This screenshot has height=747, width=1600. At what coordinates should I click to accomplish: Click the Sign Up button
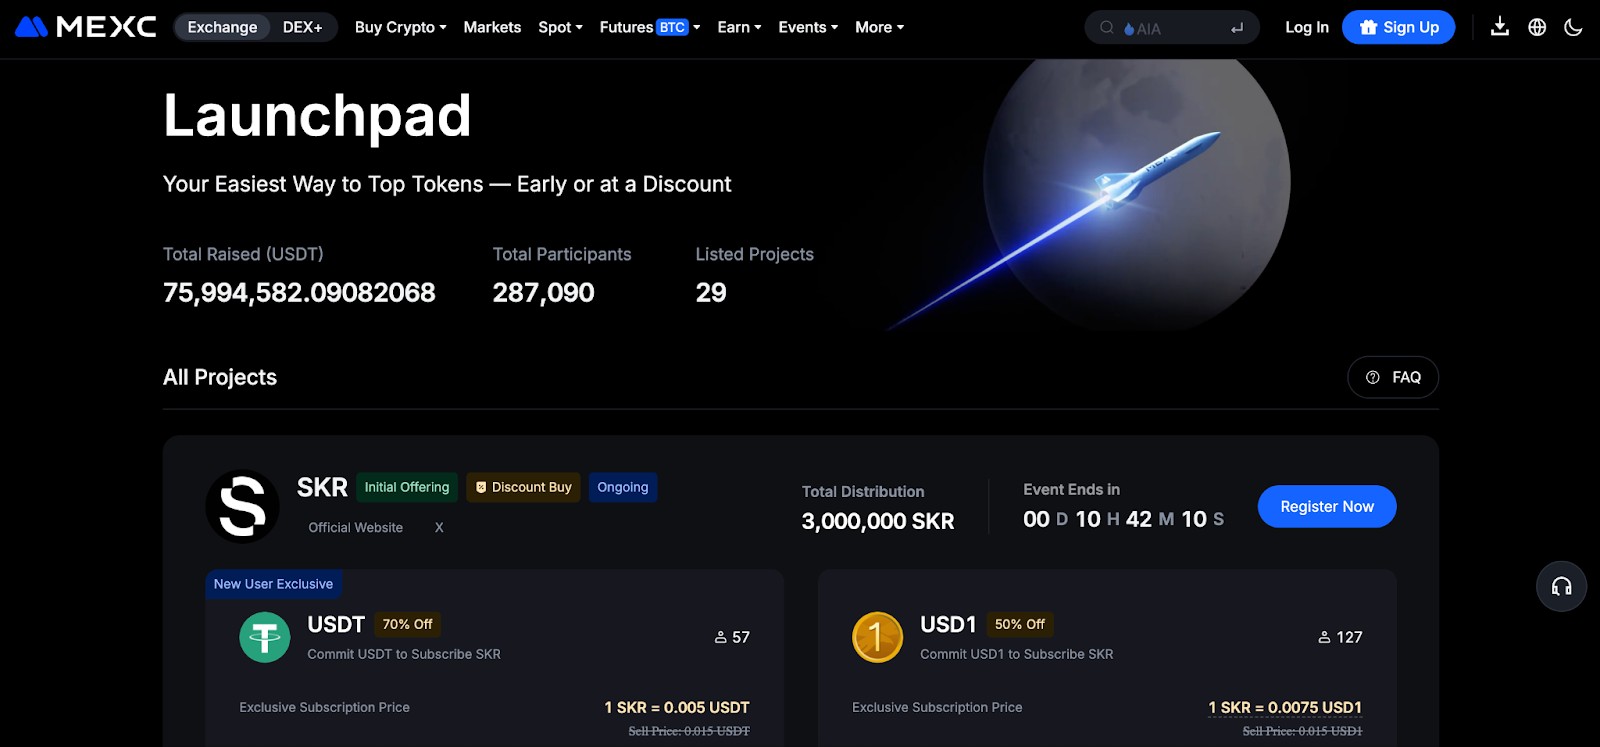click(1398, 27)
